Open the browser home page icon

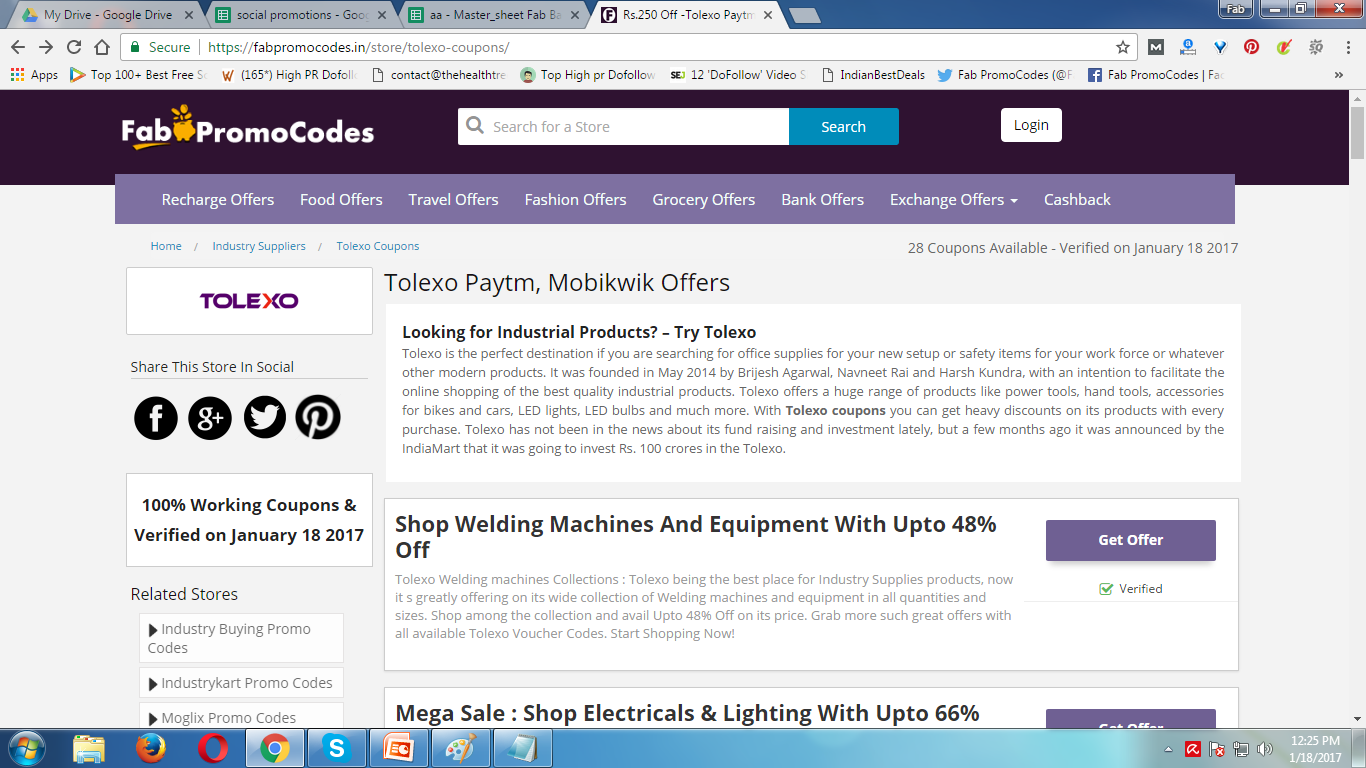click(102, 47)
